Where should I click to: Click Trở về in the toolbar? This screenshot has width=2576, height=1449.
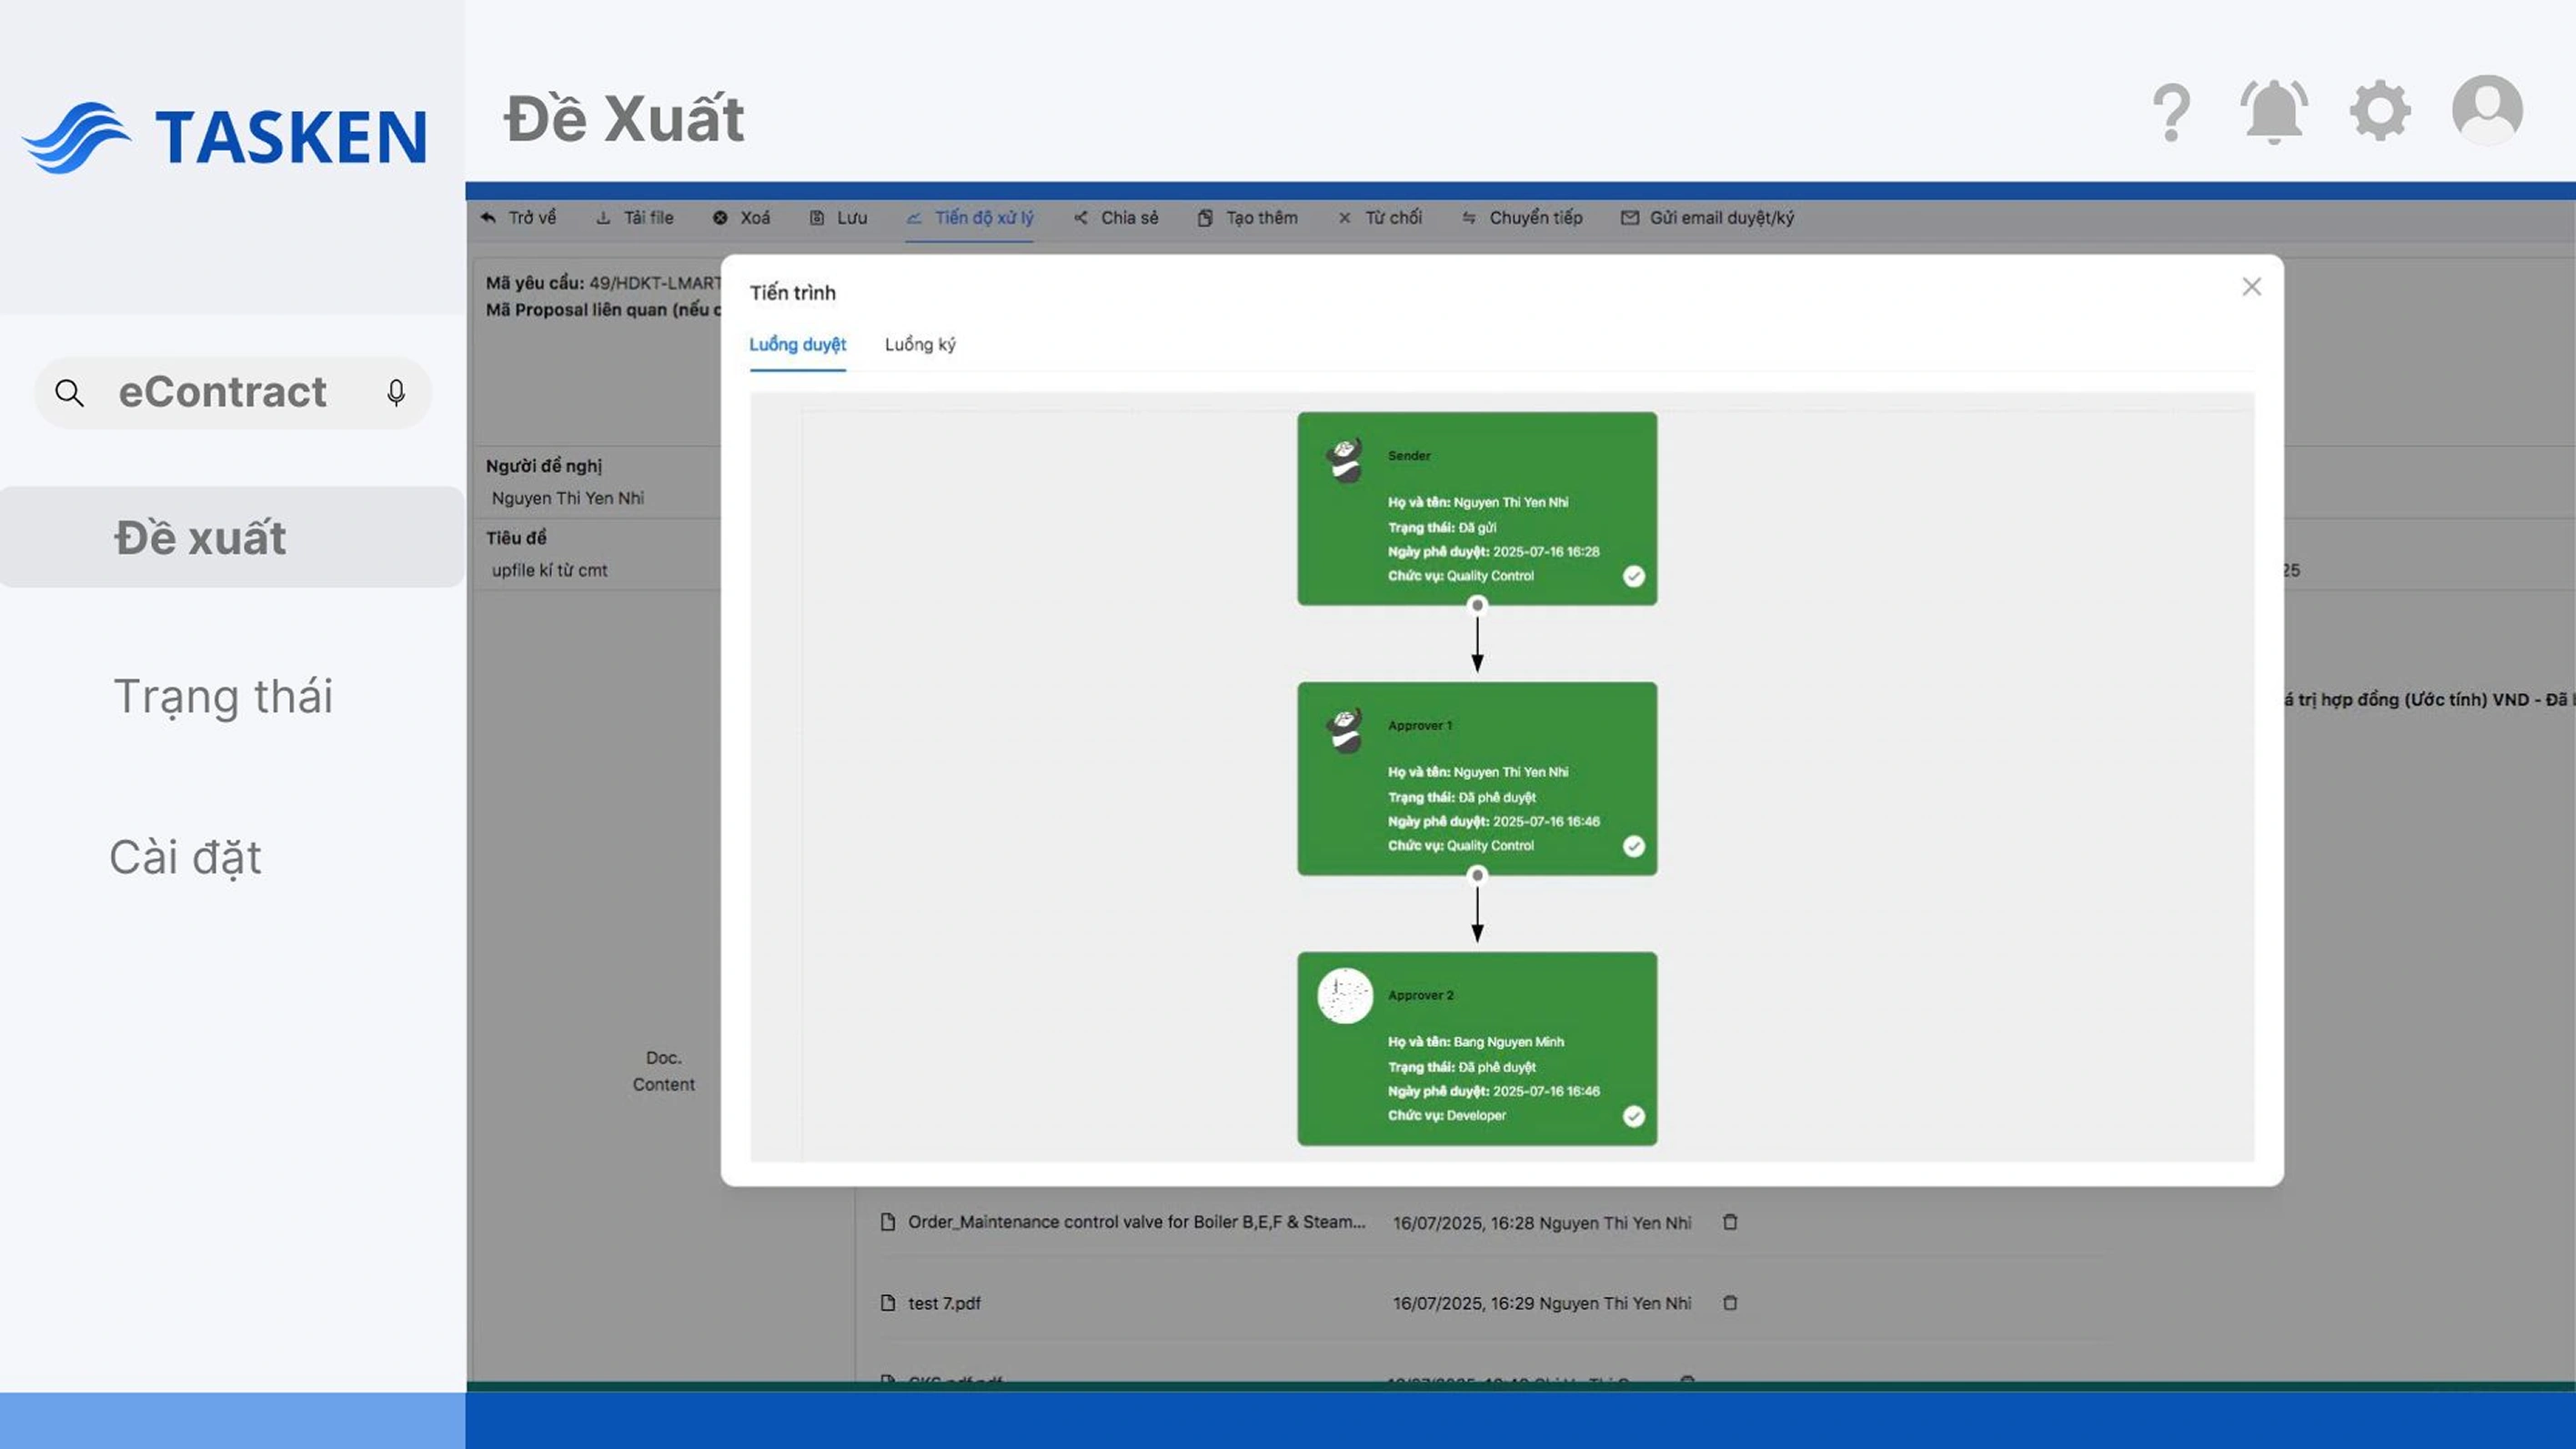point(518,218)
